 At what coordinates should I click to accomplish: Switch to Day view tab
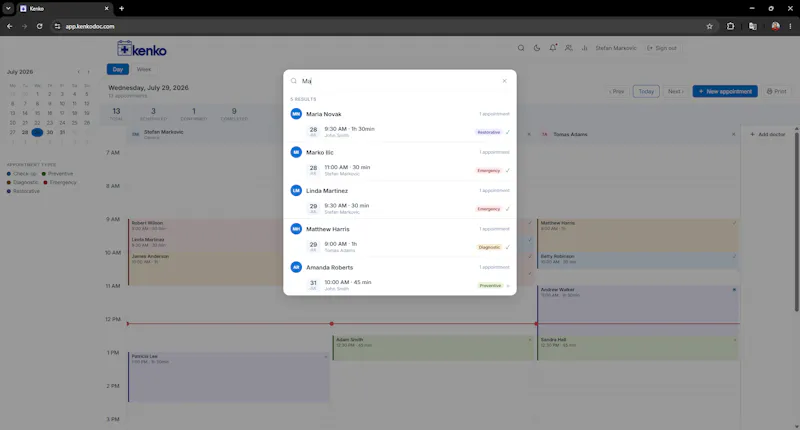pyautogui.click(x=118, y=69)
